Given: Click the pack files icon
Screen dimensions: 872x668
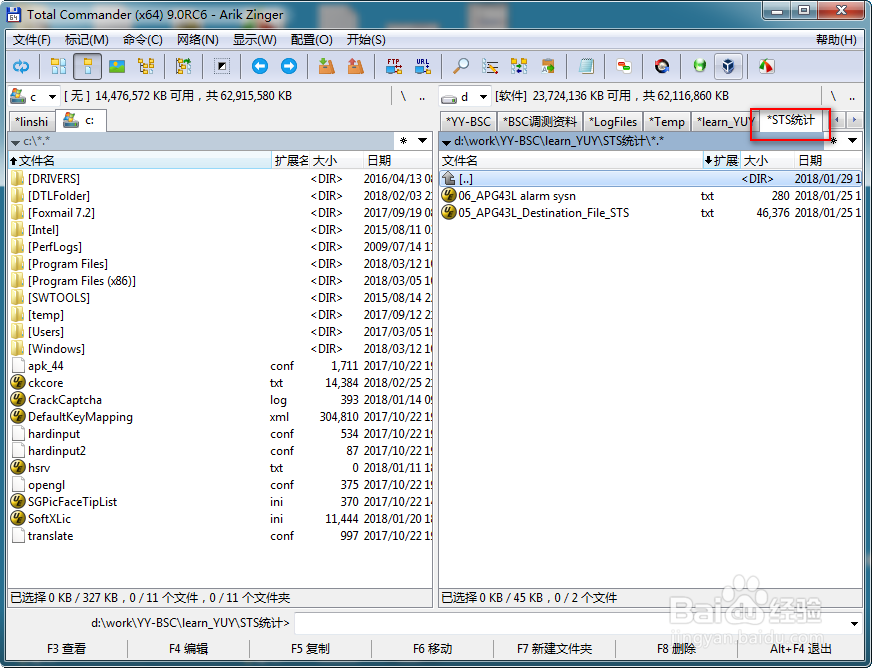Looking at the screenshot, I should click(326, 67).
